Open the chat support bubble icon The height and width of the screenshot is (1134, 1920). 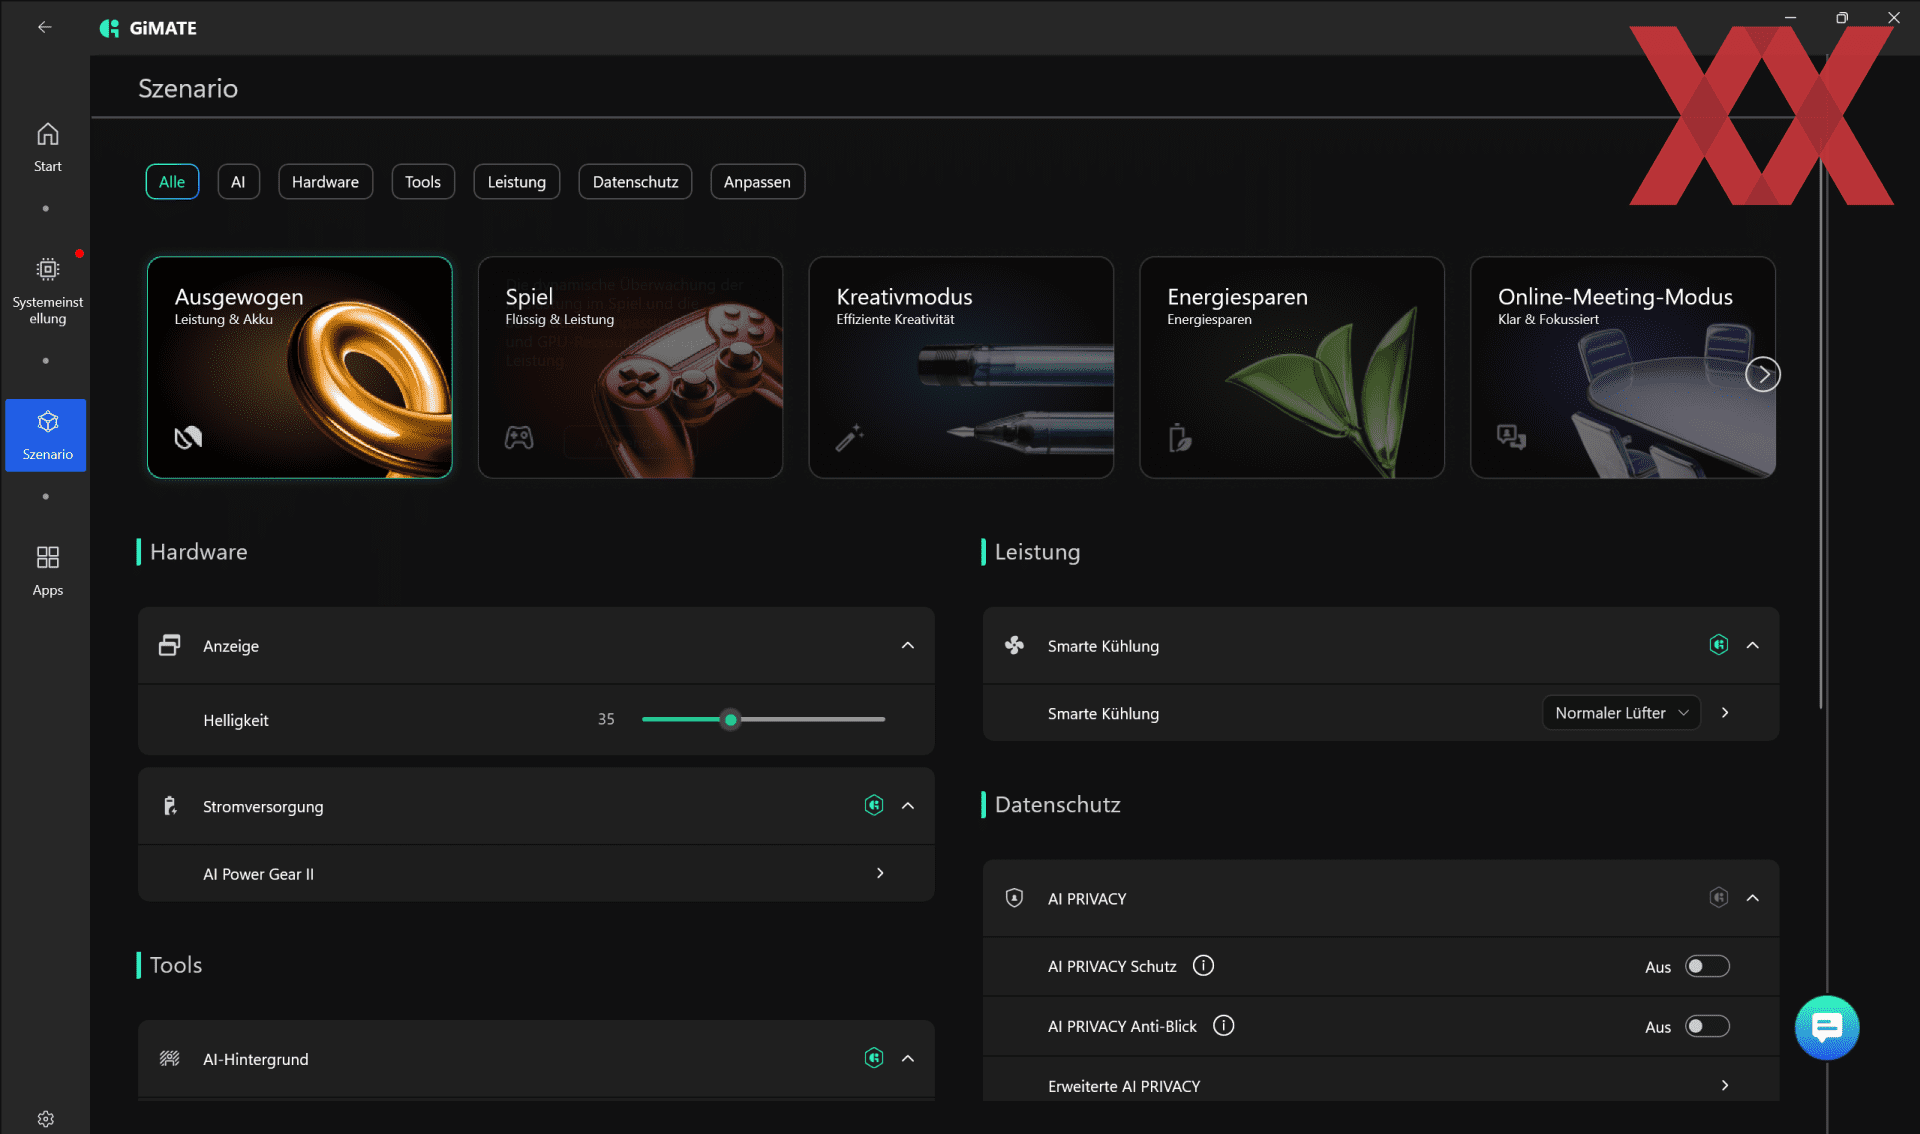(1826, 1027)
